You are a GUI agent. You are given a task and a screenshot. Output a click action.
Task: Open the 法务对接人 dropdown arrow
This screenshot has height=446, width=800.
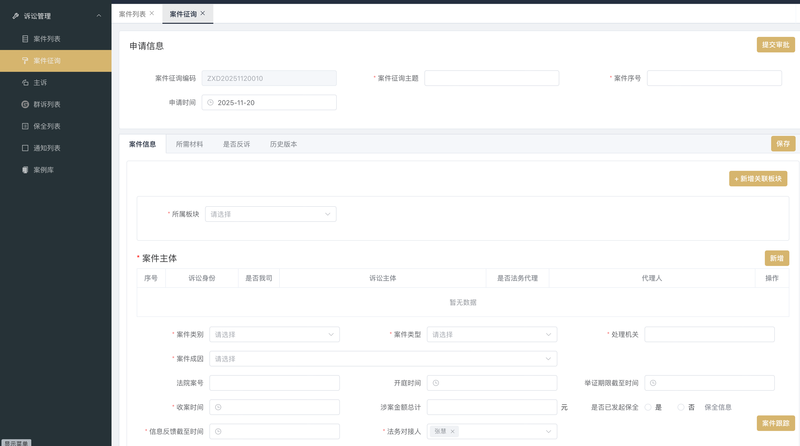(x=548, y=432)
